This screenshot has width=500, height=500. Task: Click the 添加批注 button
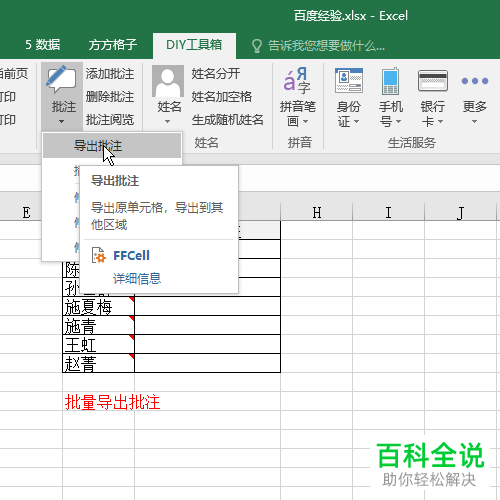pos(110,74)
